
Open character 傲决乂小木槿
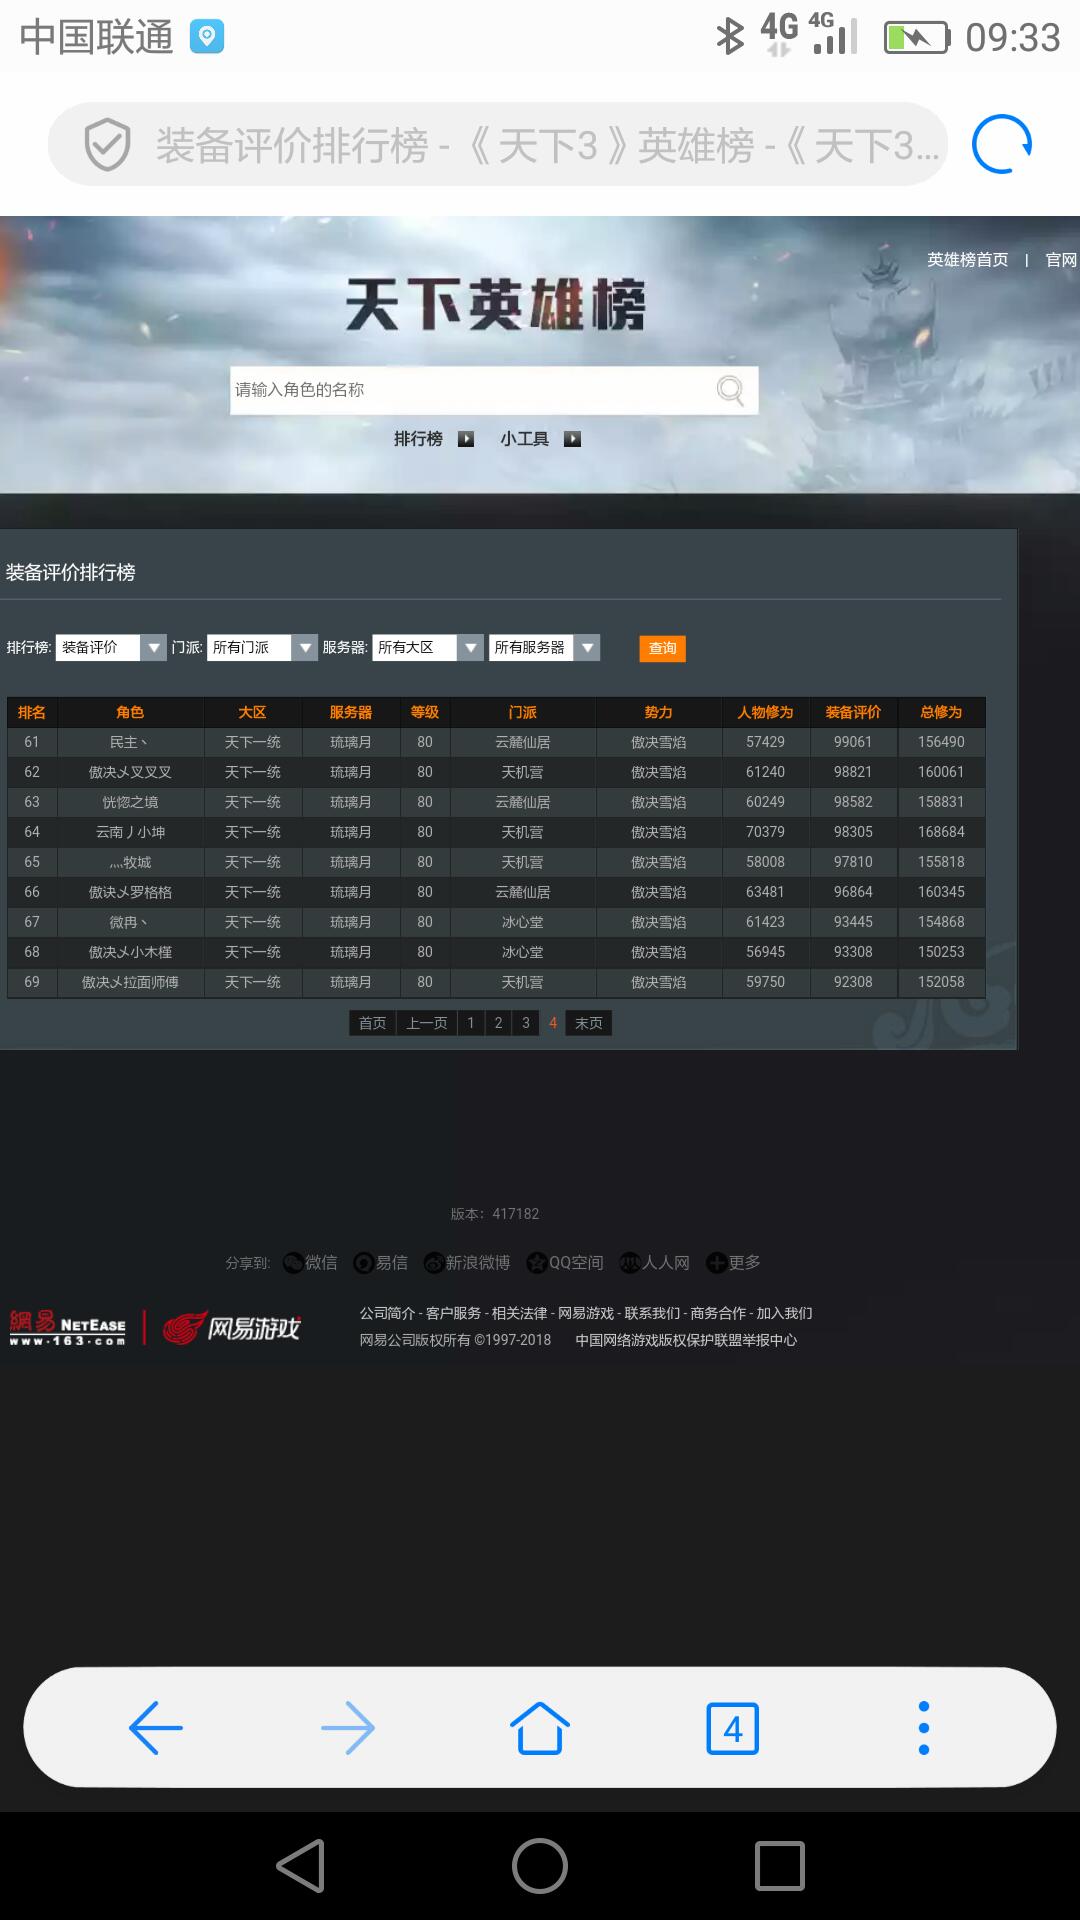[130, 952]
